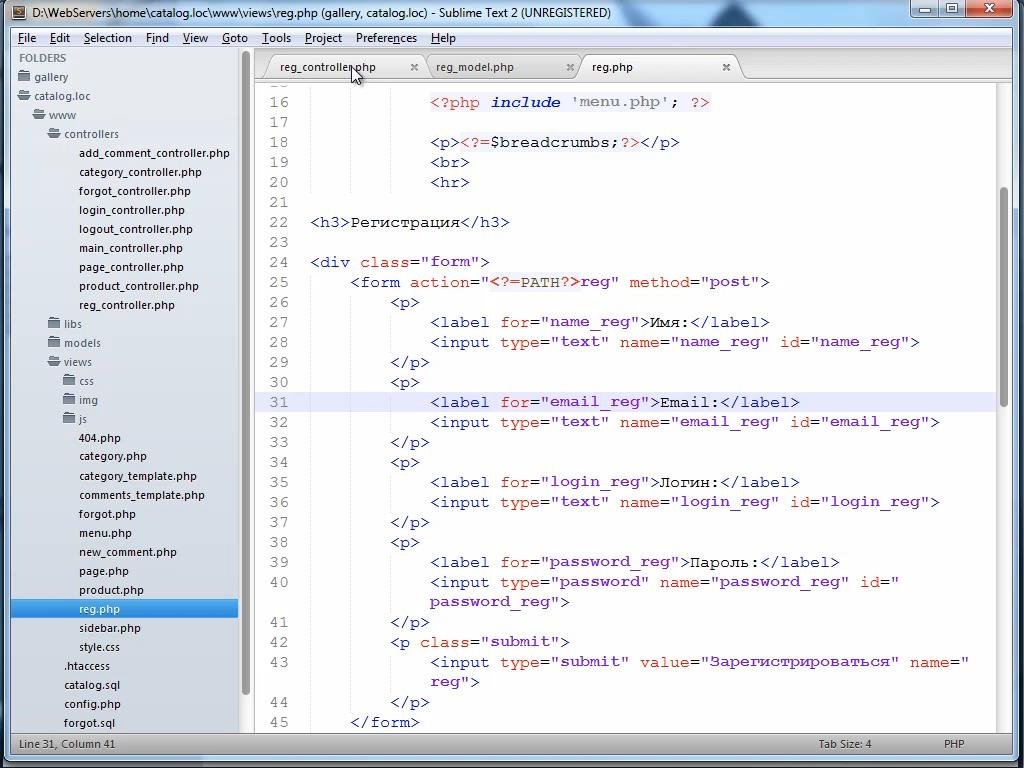The image size is (1024, 768).
Task: Click the libs folder icon
Action: (54, 323)
